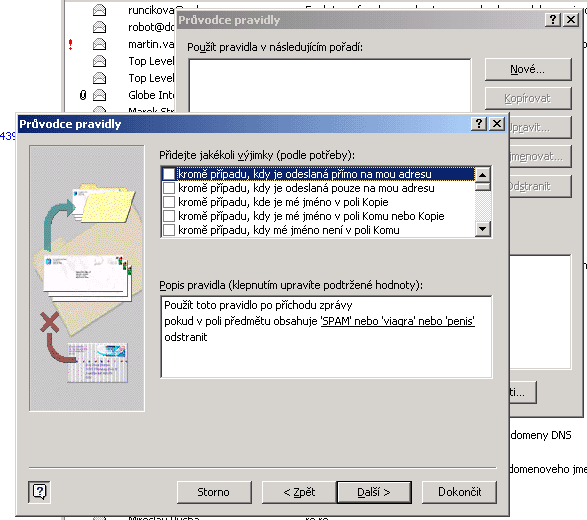The height and width of the screenshot is (520, 587).
Task: Enable 'kde je mé jméno v poli Kopie' exception
Action: pyautogui.click(x=169, y=202)
